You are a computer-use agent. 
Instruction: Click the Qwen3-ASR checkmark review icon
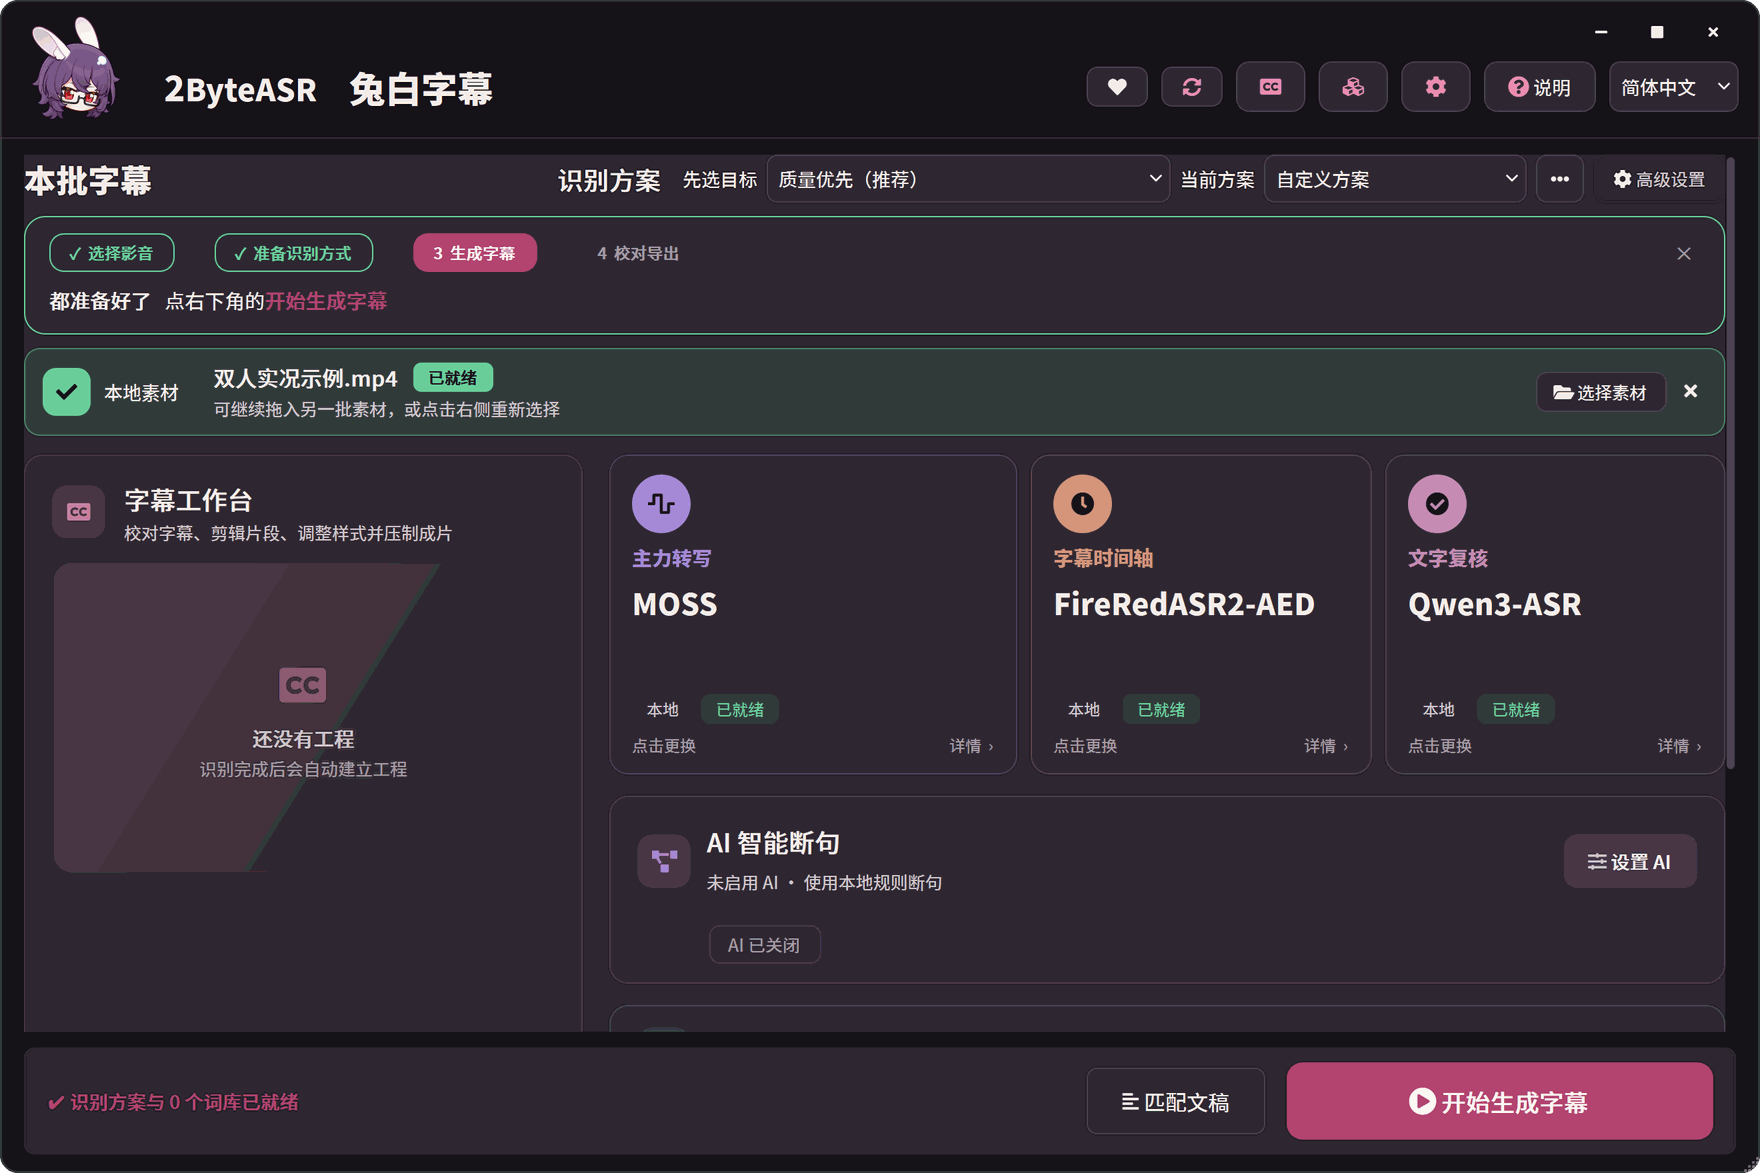pyautogui.click(x=1437, y=504)
